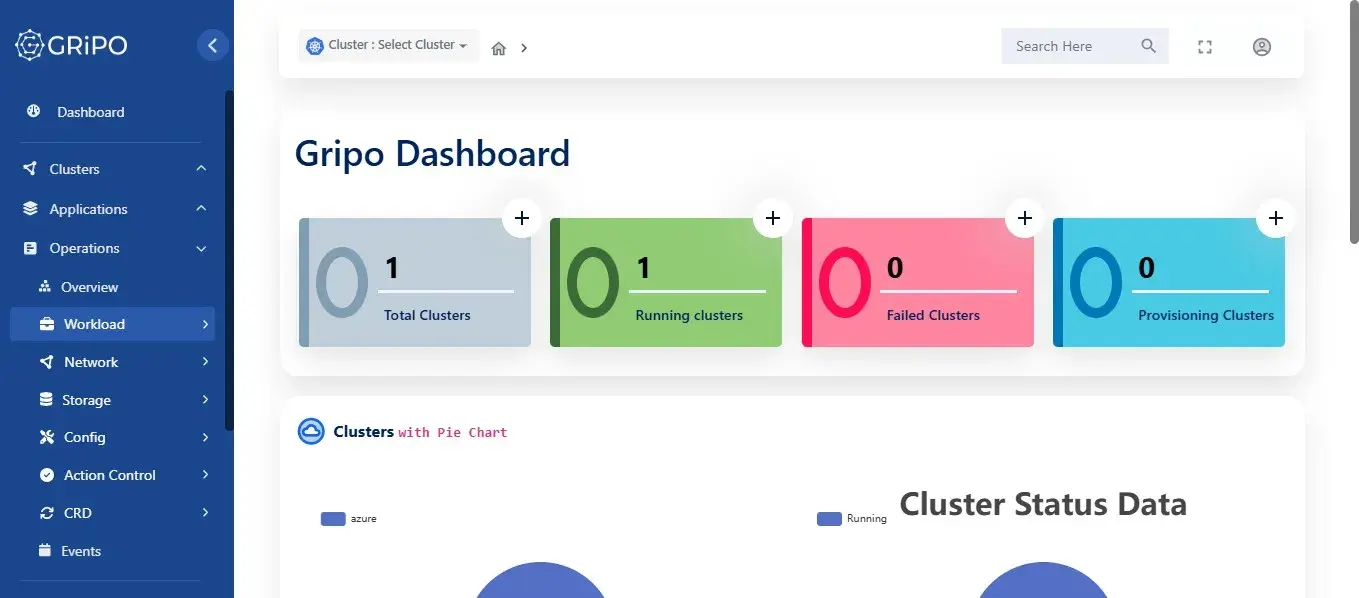Click the search magnifier icon
Image resolution: width=1359 pixels, height=598 pixels.
pyautogui.click(x=1148, y=46)
